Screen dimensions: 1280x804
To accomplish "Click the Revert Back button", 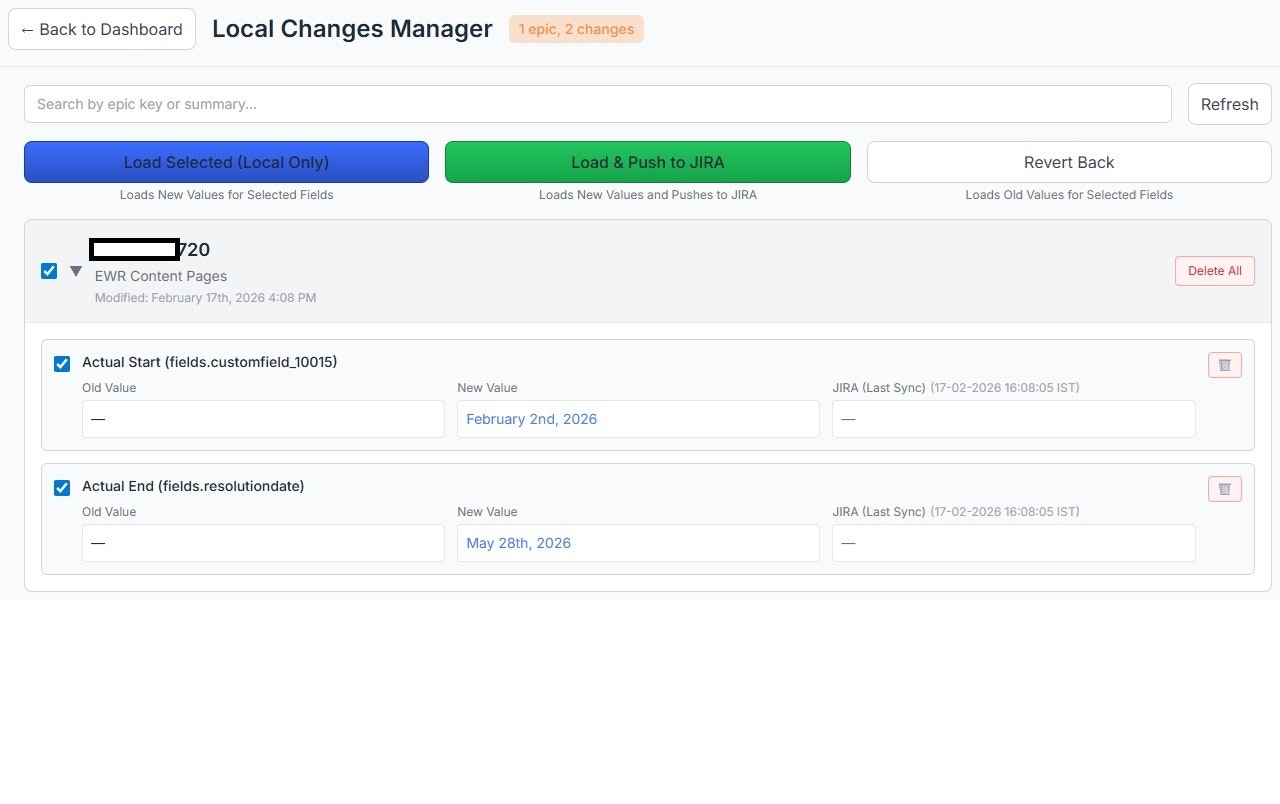I will [1068, 162].
